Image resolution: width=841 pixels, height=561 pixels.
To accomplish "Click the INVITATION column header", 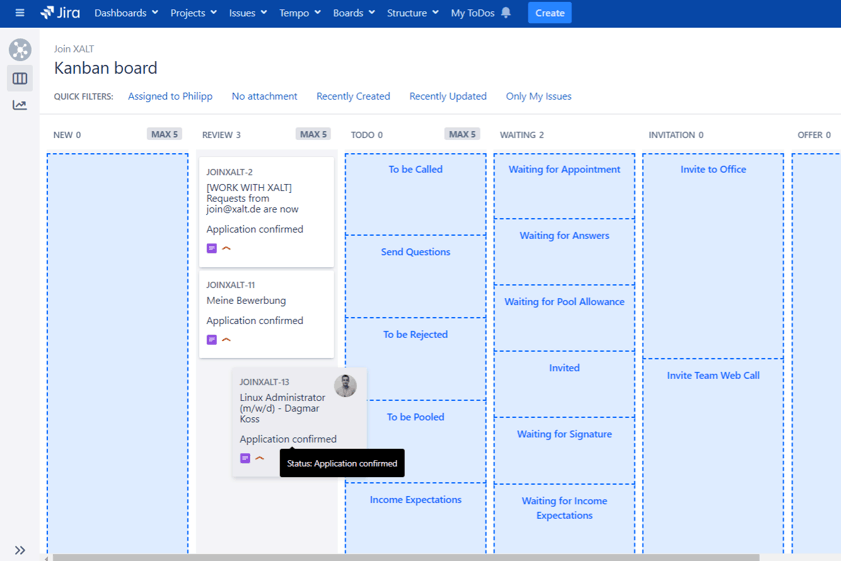I will tap(676, 135).
